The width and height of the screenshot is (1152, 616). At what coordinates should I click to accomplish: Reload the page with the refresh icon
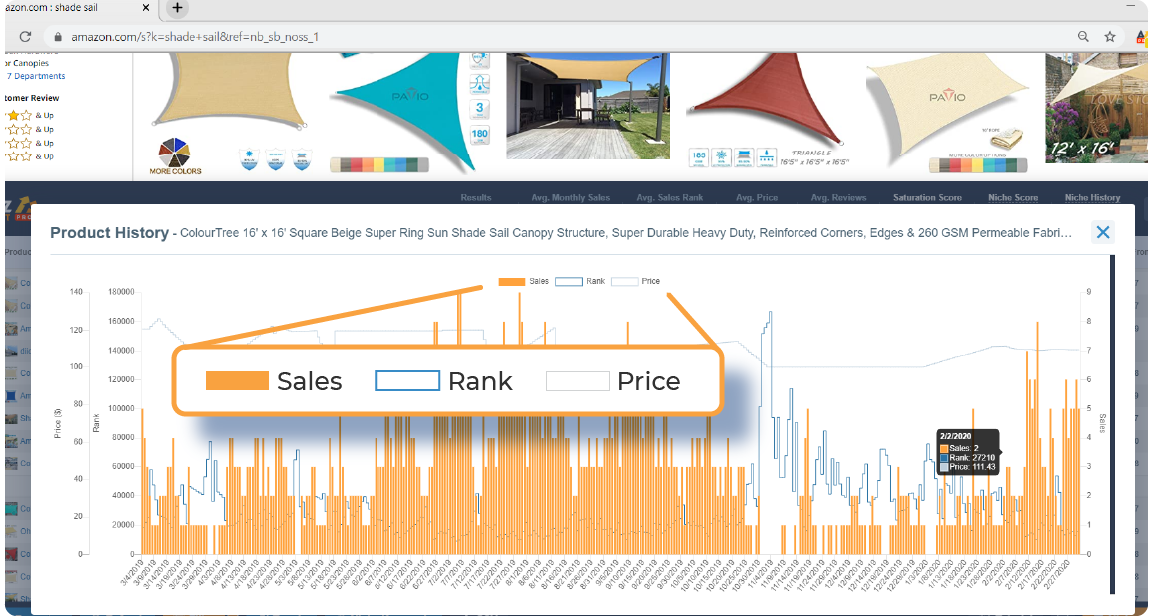[25, 36]
